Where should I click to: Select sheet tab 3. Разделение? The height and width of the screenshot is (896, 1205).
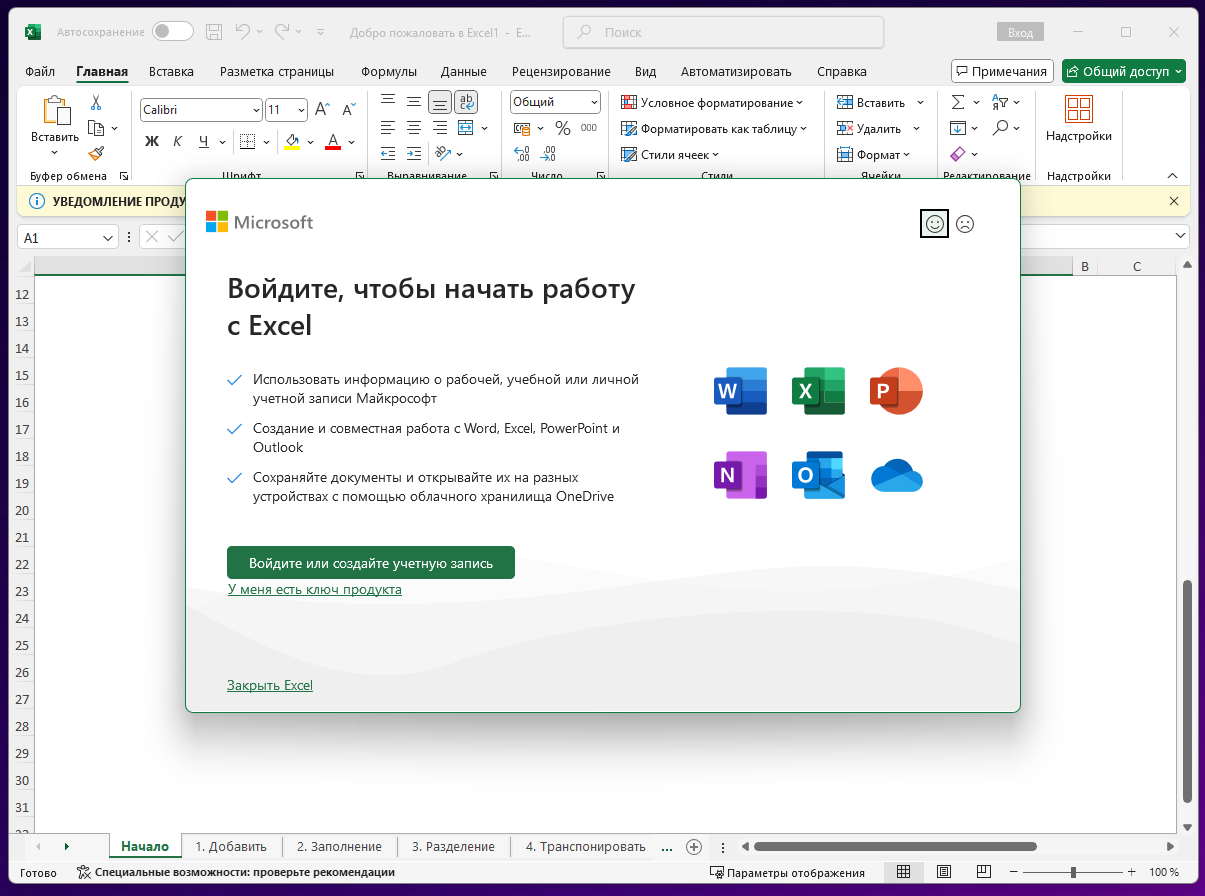coord(453,846)
